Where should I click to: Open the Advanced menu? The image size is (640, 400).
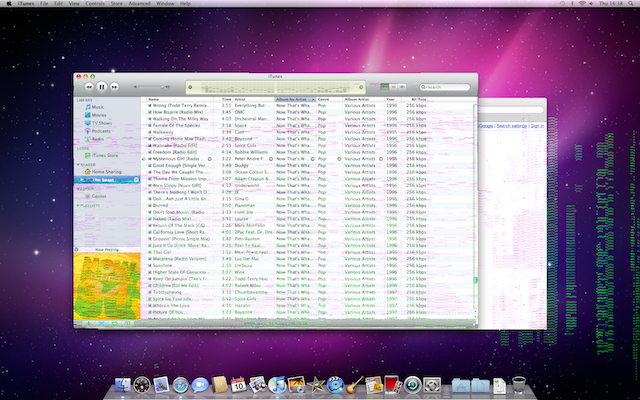[x=139, y=3]
